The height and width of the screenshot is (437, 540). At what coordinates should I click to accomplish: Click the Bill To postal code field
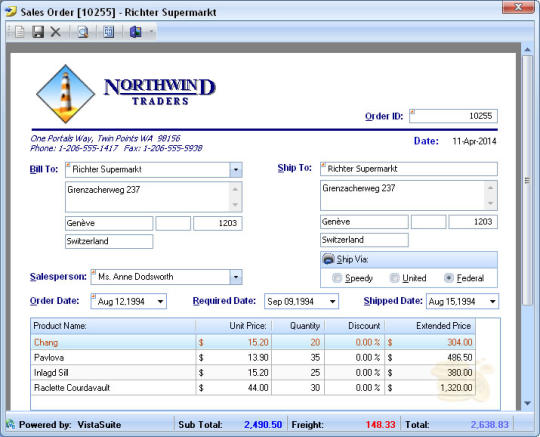218,223
